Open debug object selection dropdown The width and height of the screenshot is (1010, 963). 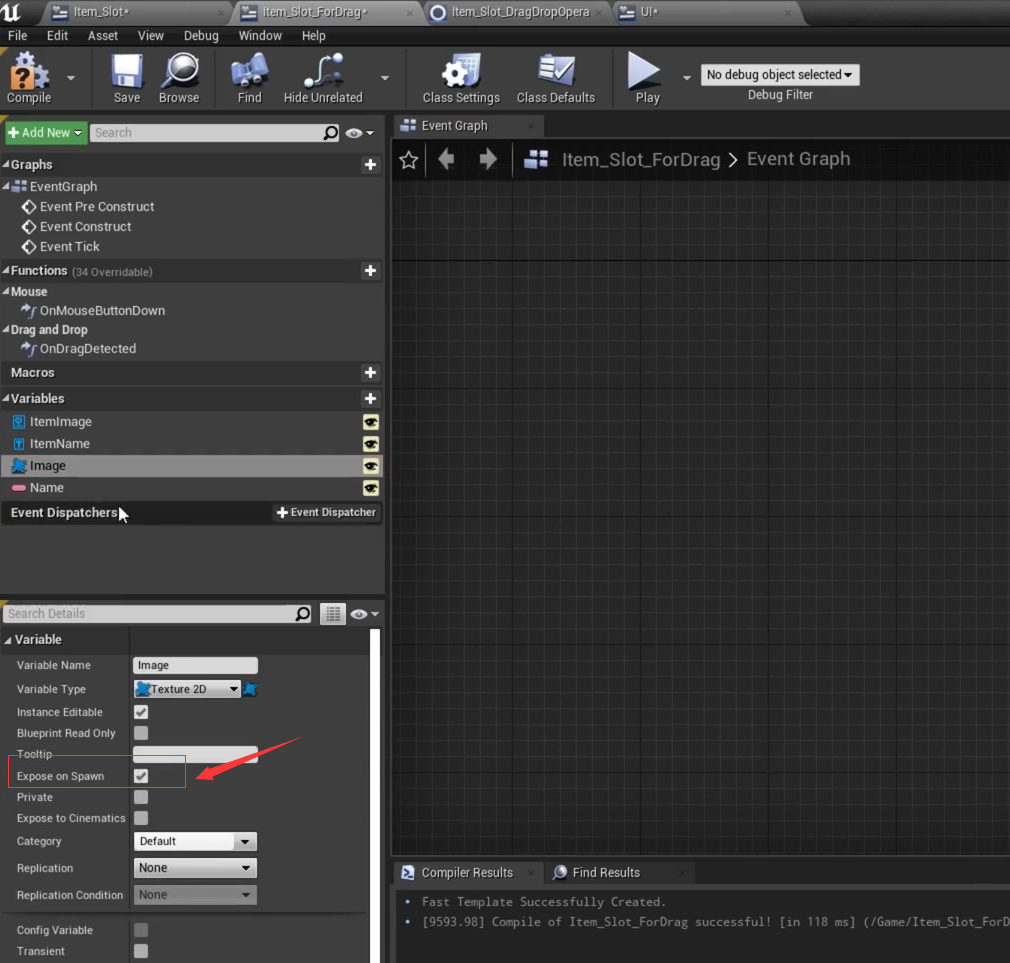[779, 75]
